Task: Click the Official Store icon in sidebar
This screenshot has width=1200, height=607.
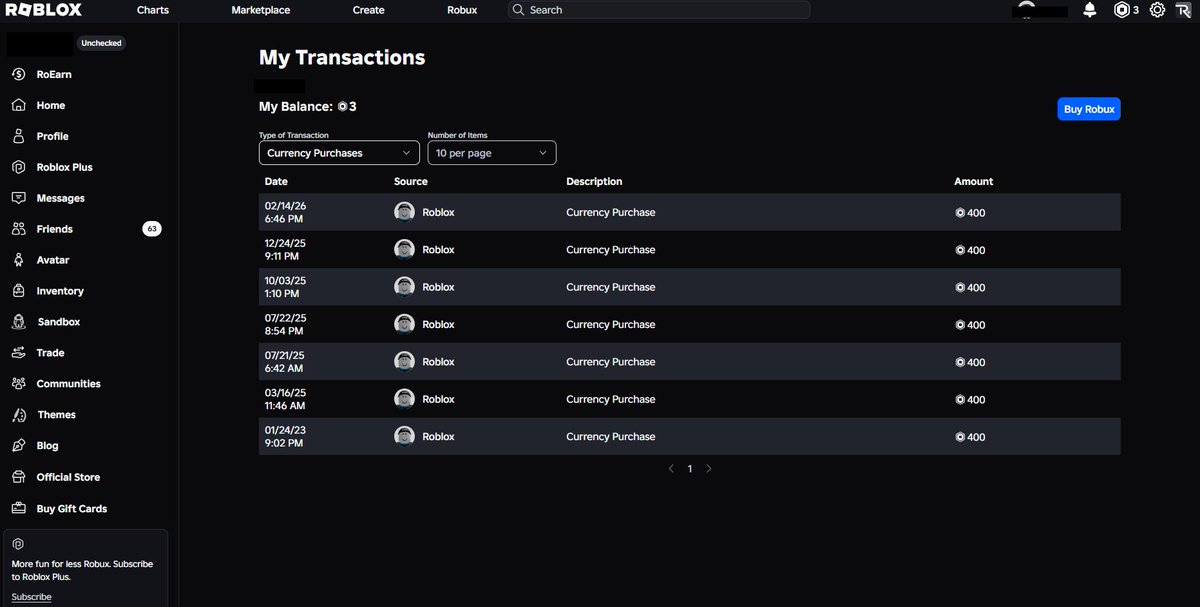Action: pyautogui.click(x=18, y=477)
